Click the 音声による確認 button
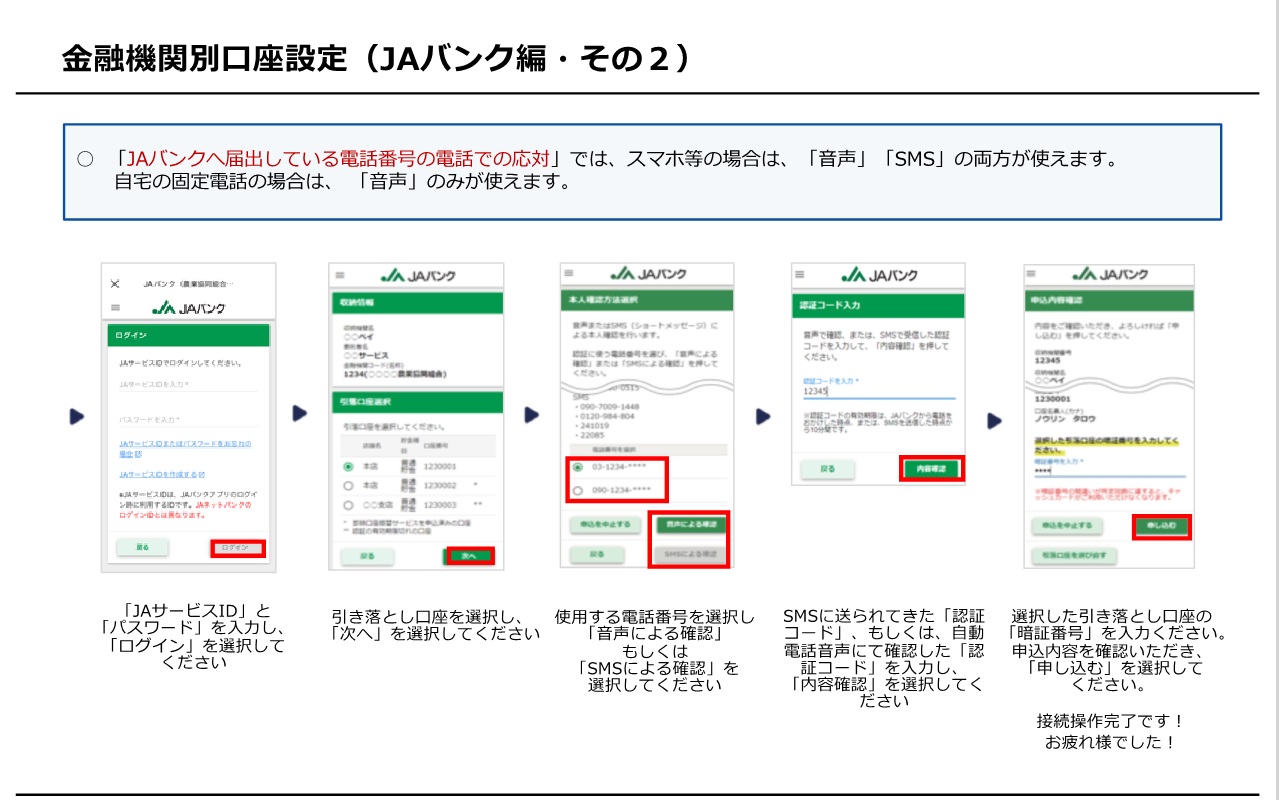The image size is (1279, 800). tap(690, 524)
